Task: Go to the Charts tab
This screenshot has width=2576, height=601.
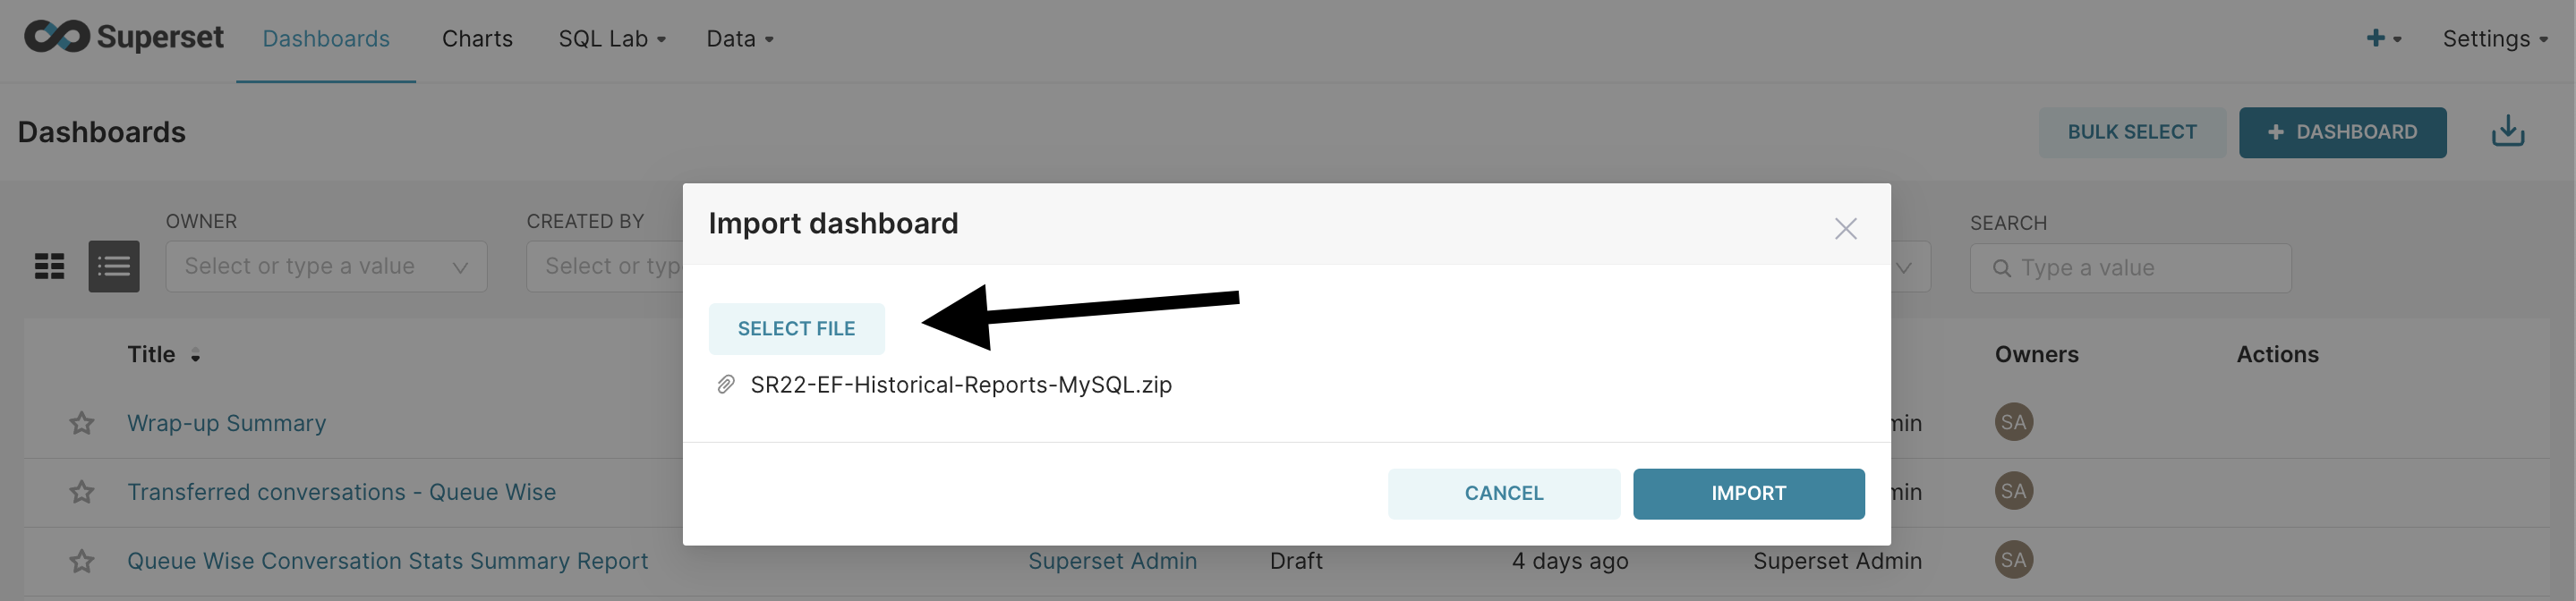Action: click(477, 39)
